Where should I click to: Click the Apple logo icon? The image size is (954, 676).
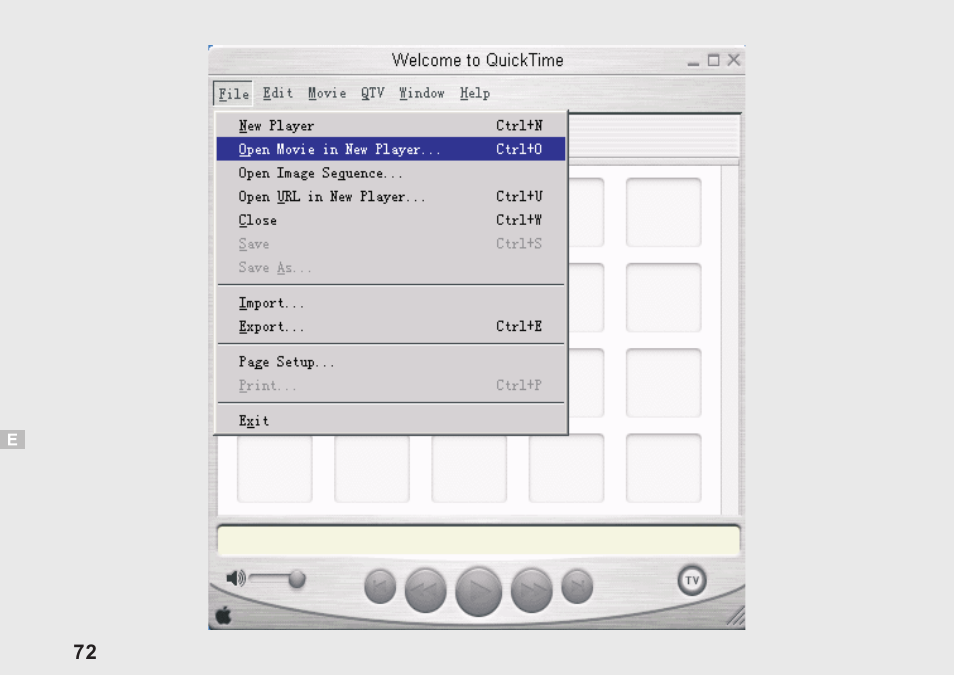point(223,615)
